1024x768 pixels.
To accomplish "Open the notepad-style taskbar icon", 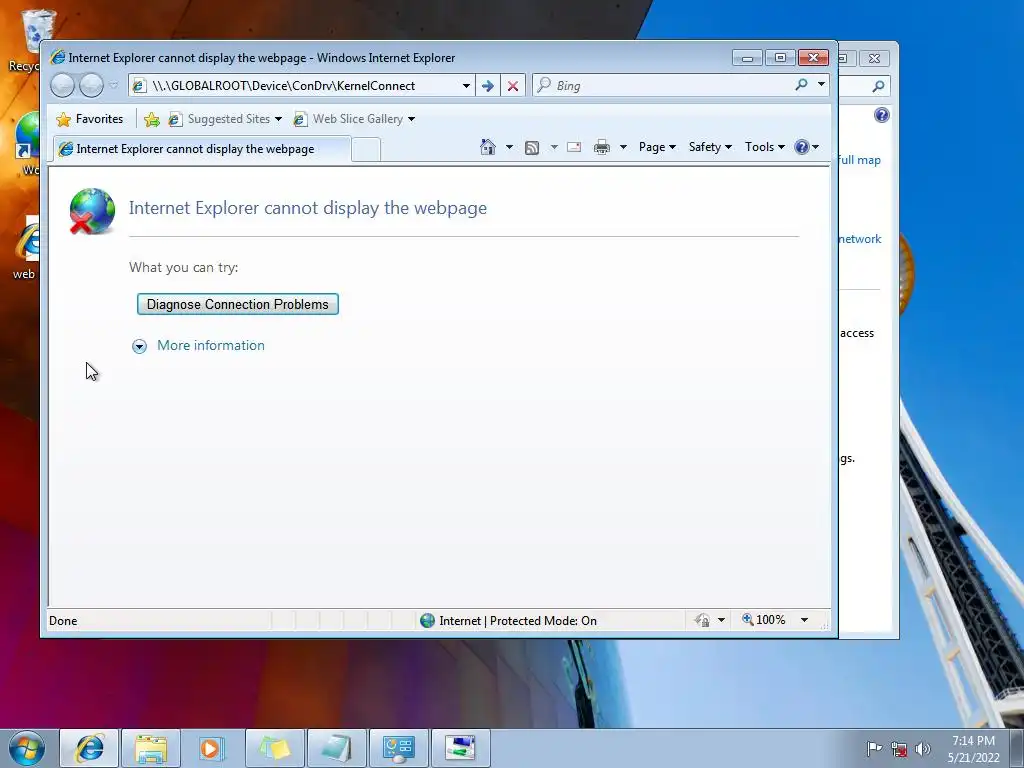I will pyautogui.click(x=337, y=748).
